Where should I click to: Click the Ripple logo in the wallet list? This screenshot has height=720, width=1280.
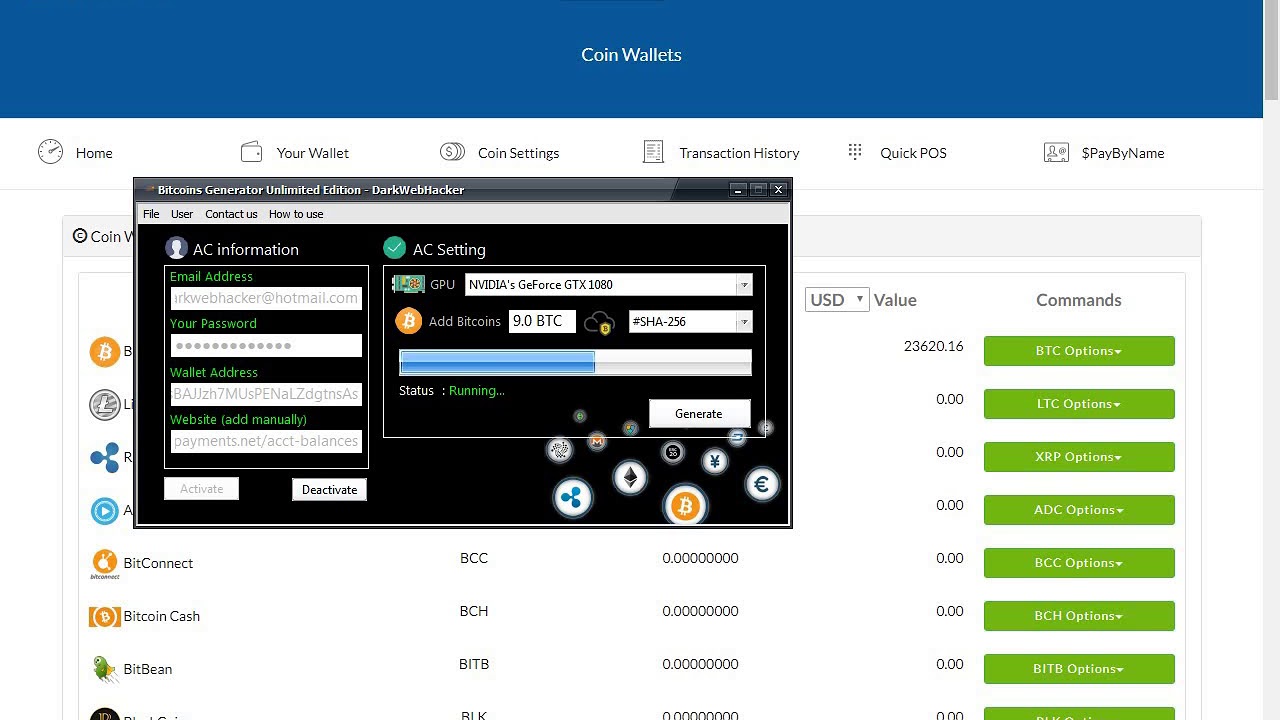point(104,457)
